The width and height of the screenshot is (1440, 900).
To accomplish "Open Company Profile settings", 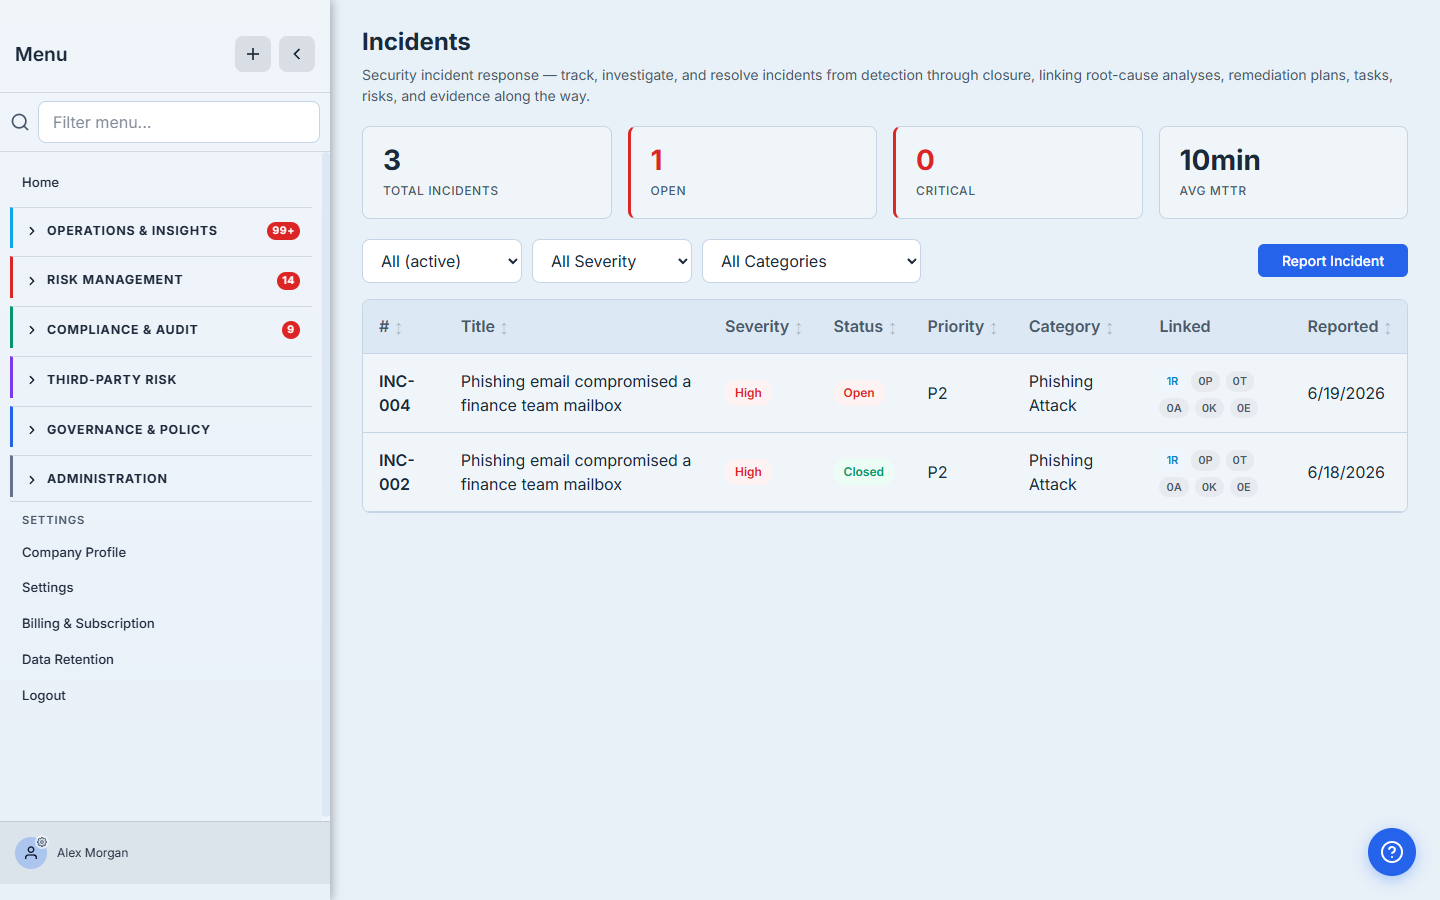I will click(x=74, y=552).
